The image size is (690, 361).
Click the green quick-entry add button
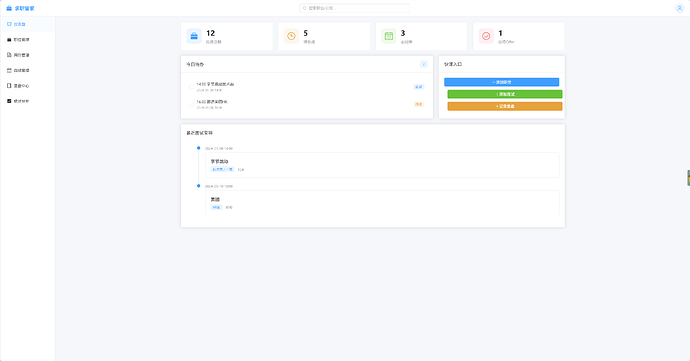coord(505,94)
